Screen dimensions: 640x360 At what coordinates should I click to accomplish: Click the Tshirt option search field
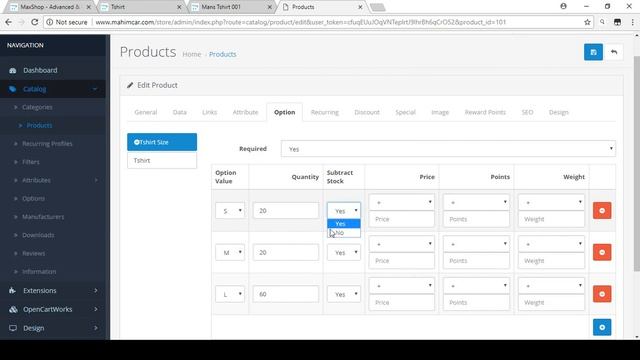(x=162, y=160)
